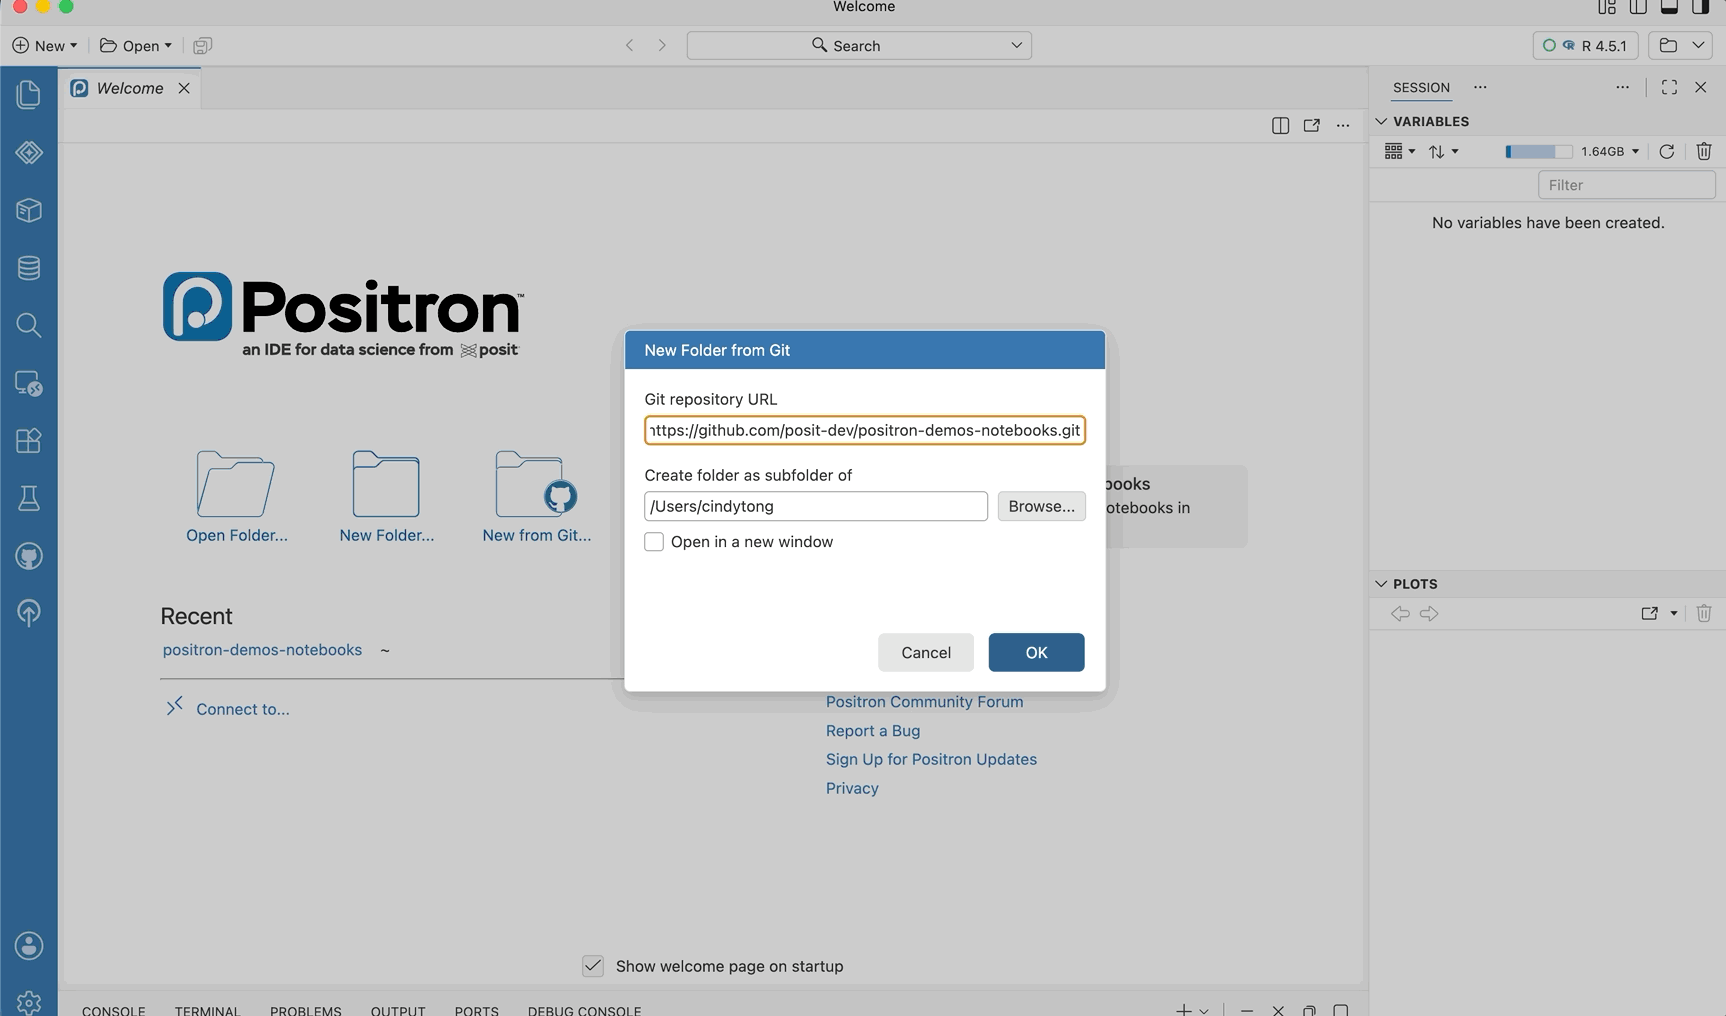
Task: Toggle primary sidebar visibility in title bar
Action: pyautogui.click(x=1638, y=8)
